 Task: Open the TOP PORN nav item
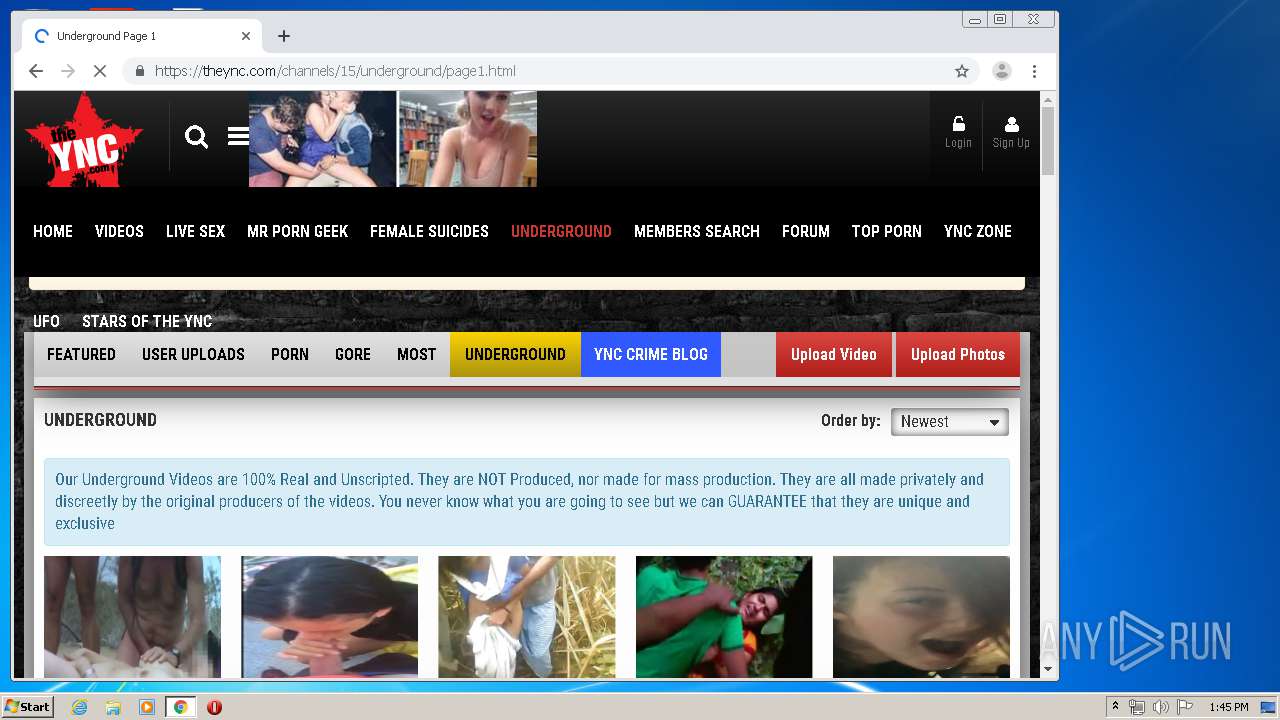coord(886,231)
